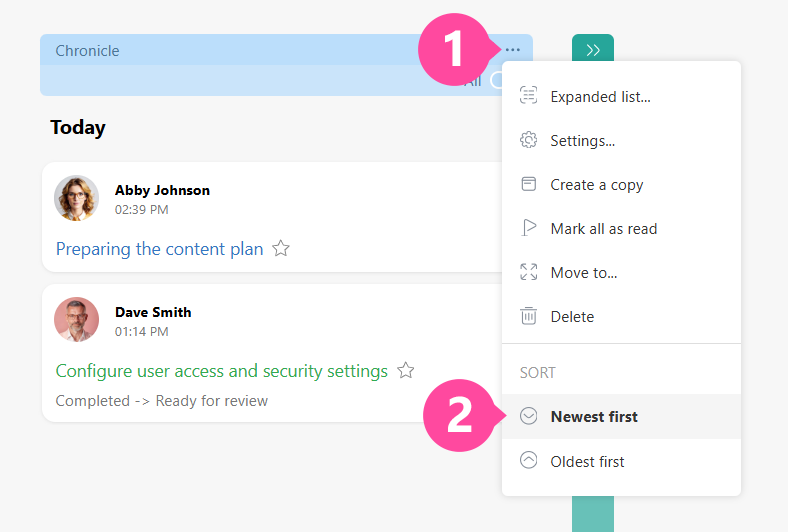Open Configure user access and security settings
The height and width of the screenshot is (532, 788).
point(222,371)
